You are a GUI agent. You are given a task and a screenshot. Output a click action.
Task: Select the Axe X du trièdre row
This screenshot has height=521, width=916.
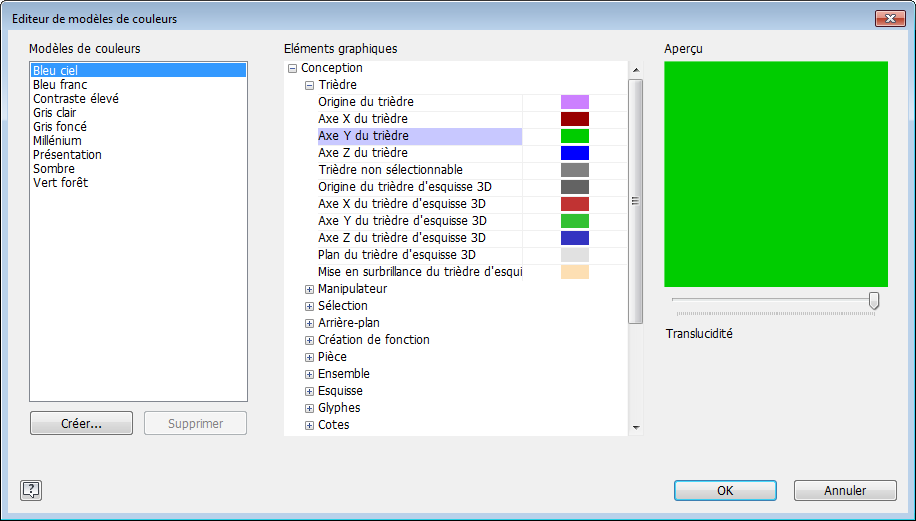click(419, 119)
